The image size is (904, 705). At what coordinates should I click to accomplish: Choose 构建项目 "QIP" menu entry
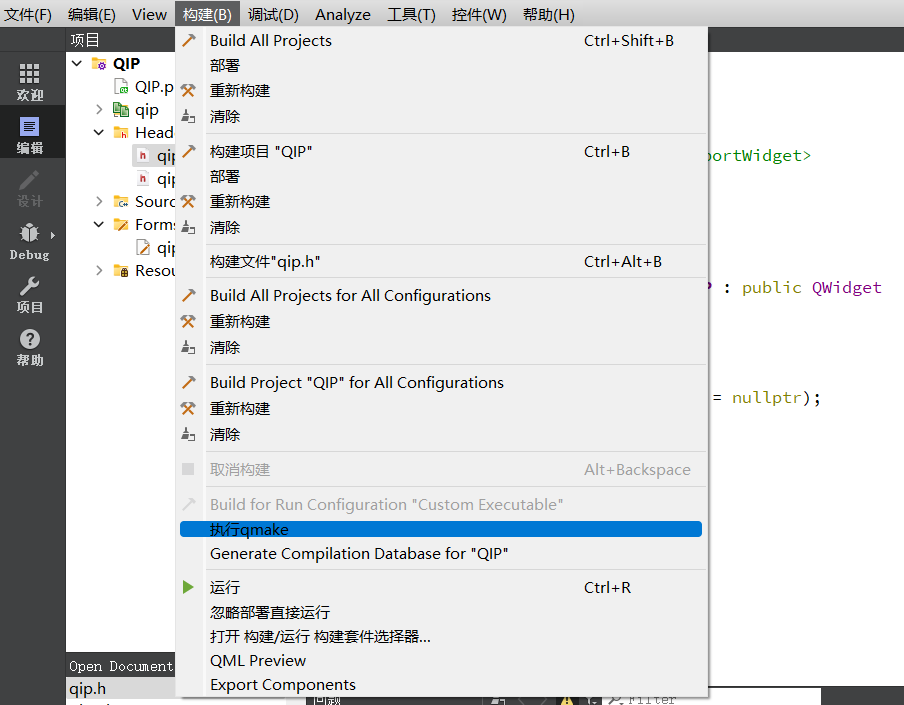pos(441,152)
